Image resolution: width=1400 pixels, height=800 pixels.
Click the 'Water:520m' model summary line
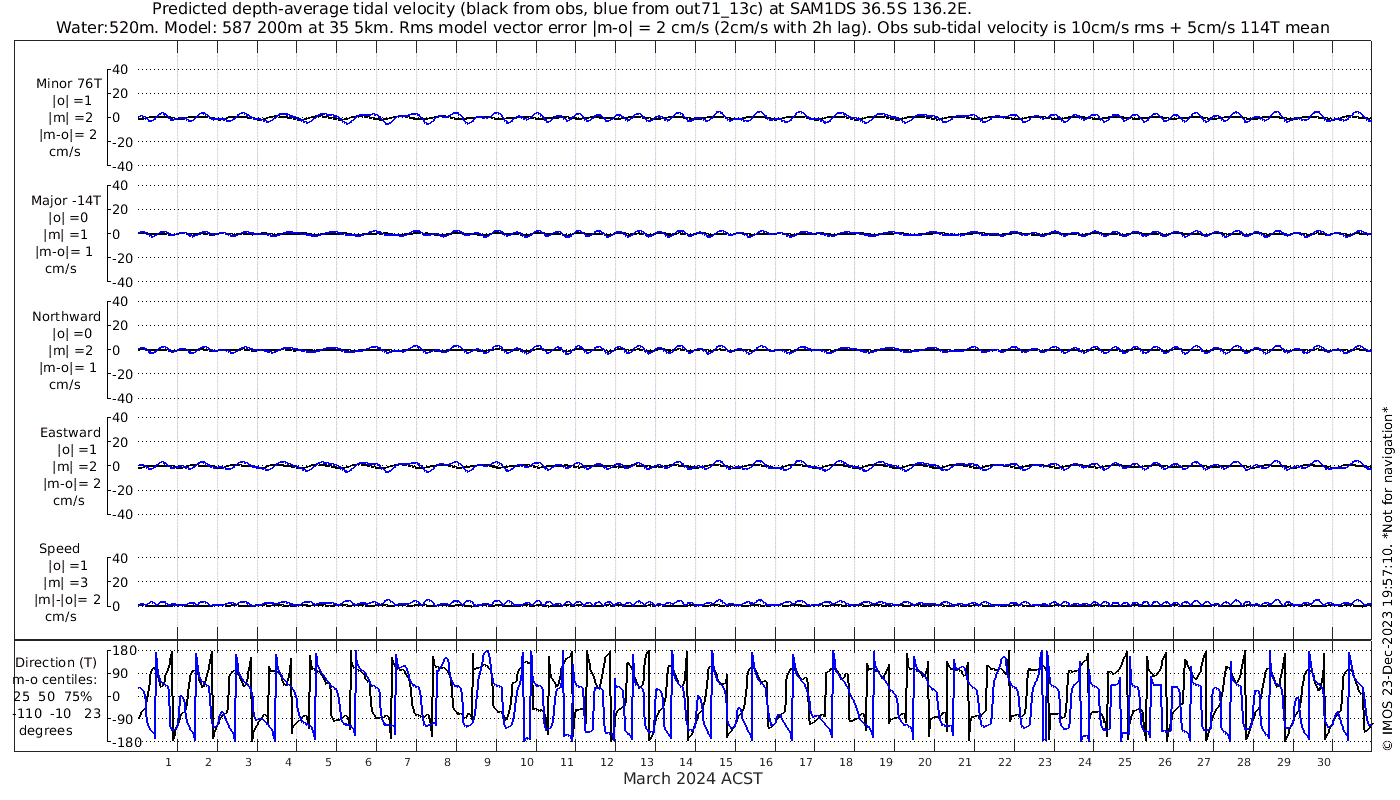point(693,27)
